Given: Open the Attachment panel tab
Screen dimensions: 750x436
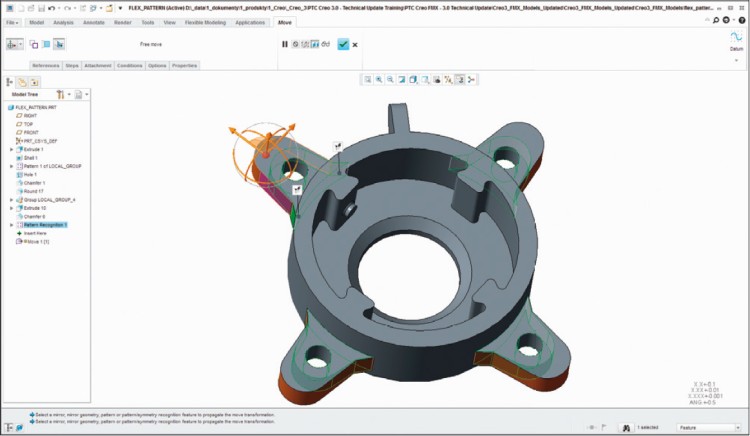Looking at the screenshot, I should tap(98, 65).
